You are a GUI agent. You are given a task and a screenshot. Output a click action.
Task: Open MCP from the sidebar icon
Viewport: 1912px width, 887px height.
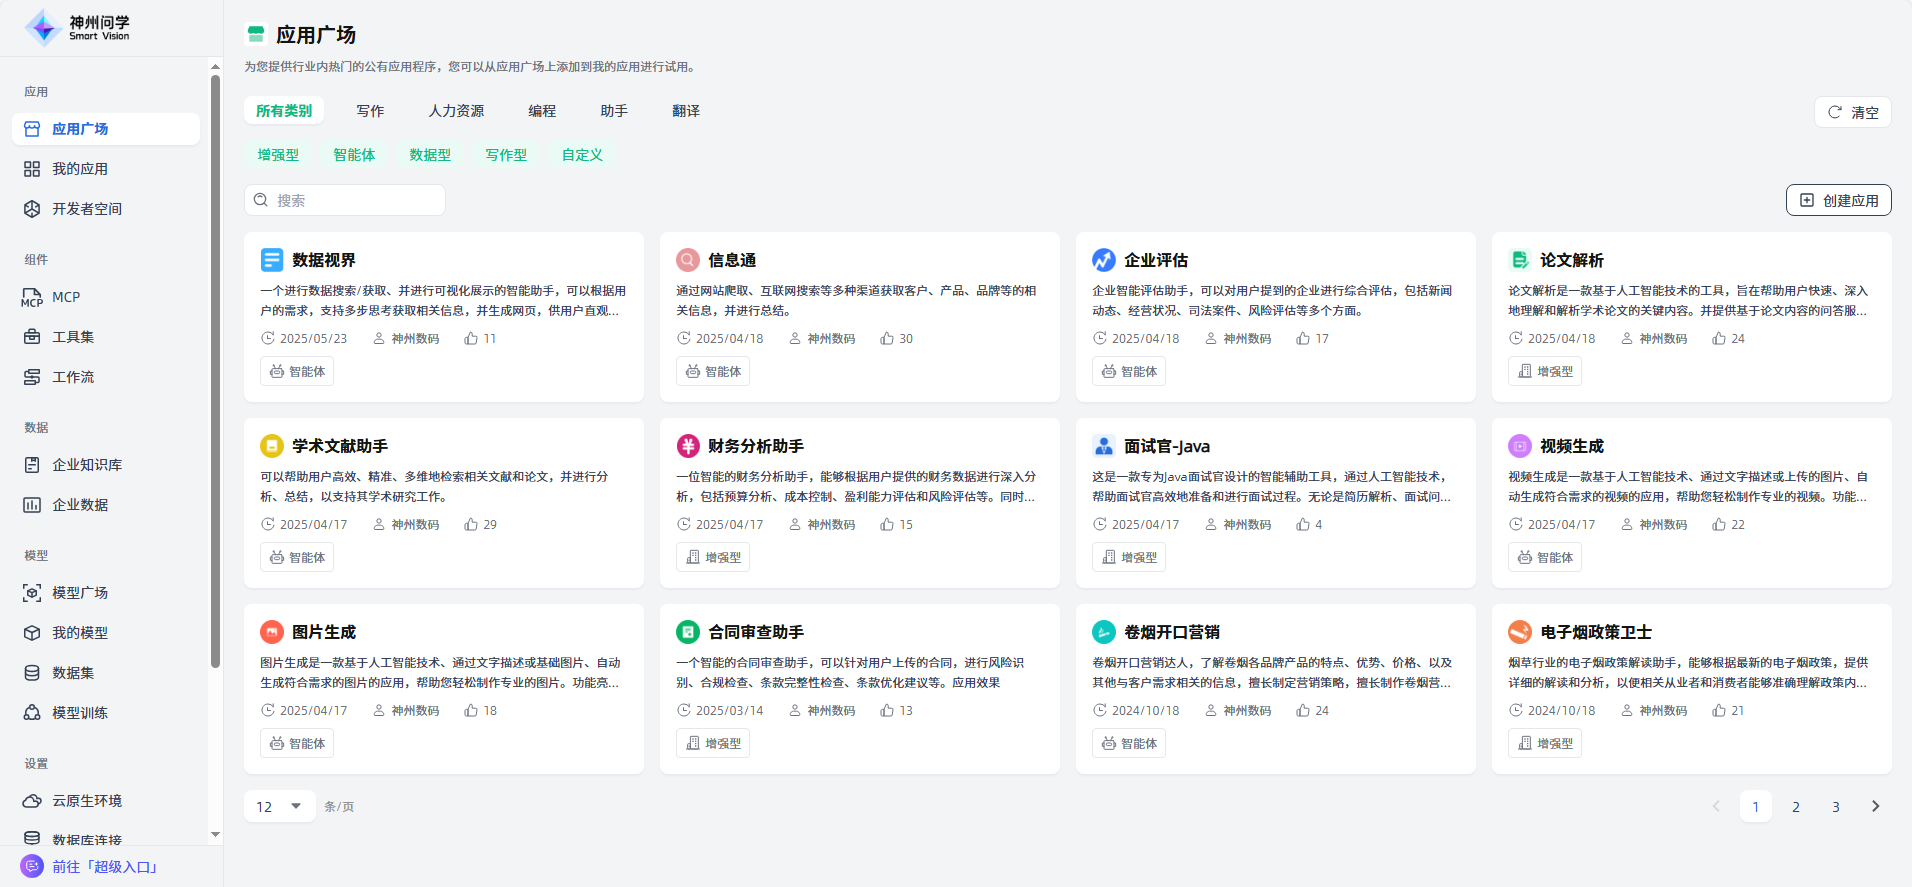(x=32, y=298)
